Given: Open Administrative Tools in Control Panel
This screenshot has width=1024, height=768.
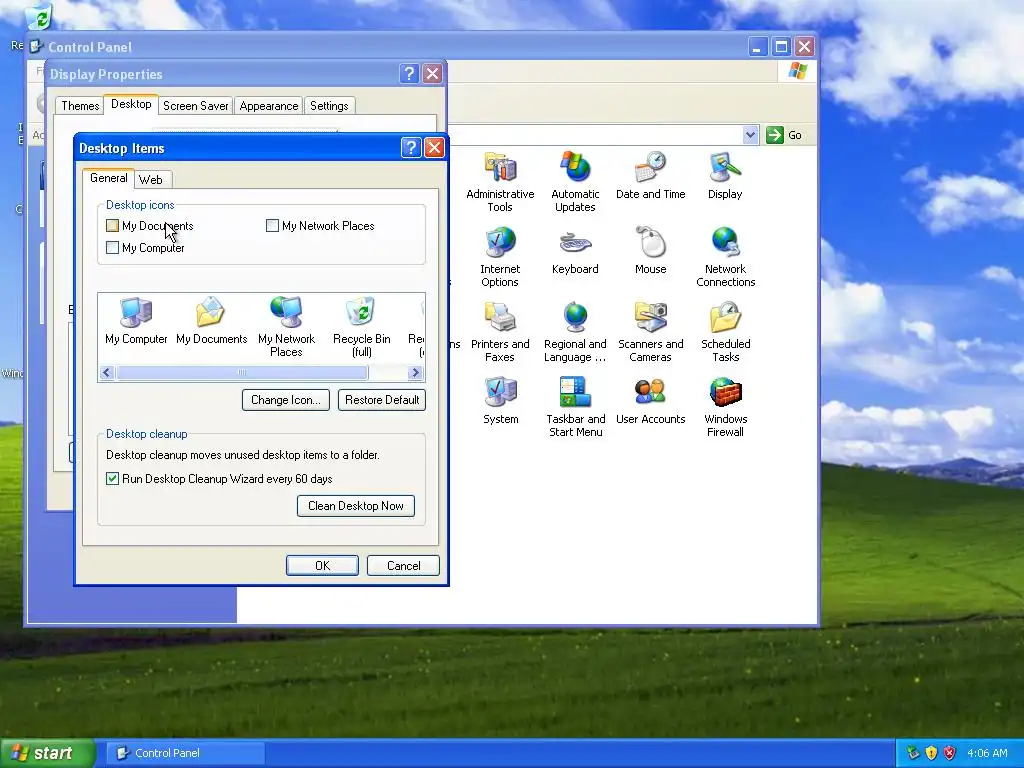Looking at the screenshot, I should (500, 182).
